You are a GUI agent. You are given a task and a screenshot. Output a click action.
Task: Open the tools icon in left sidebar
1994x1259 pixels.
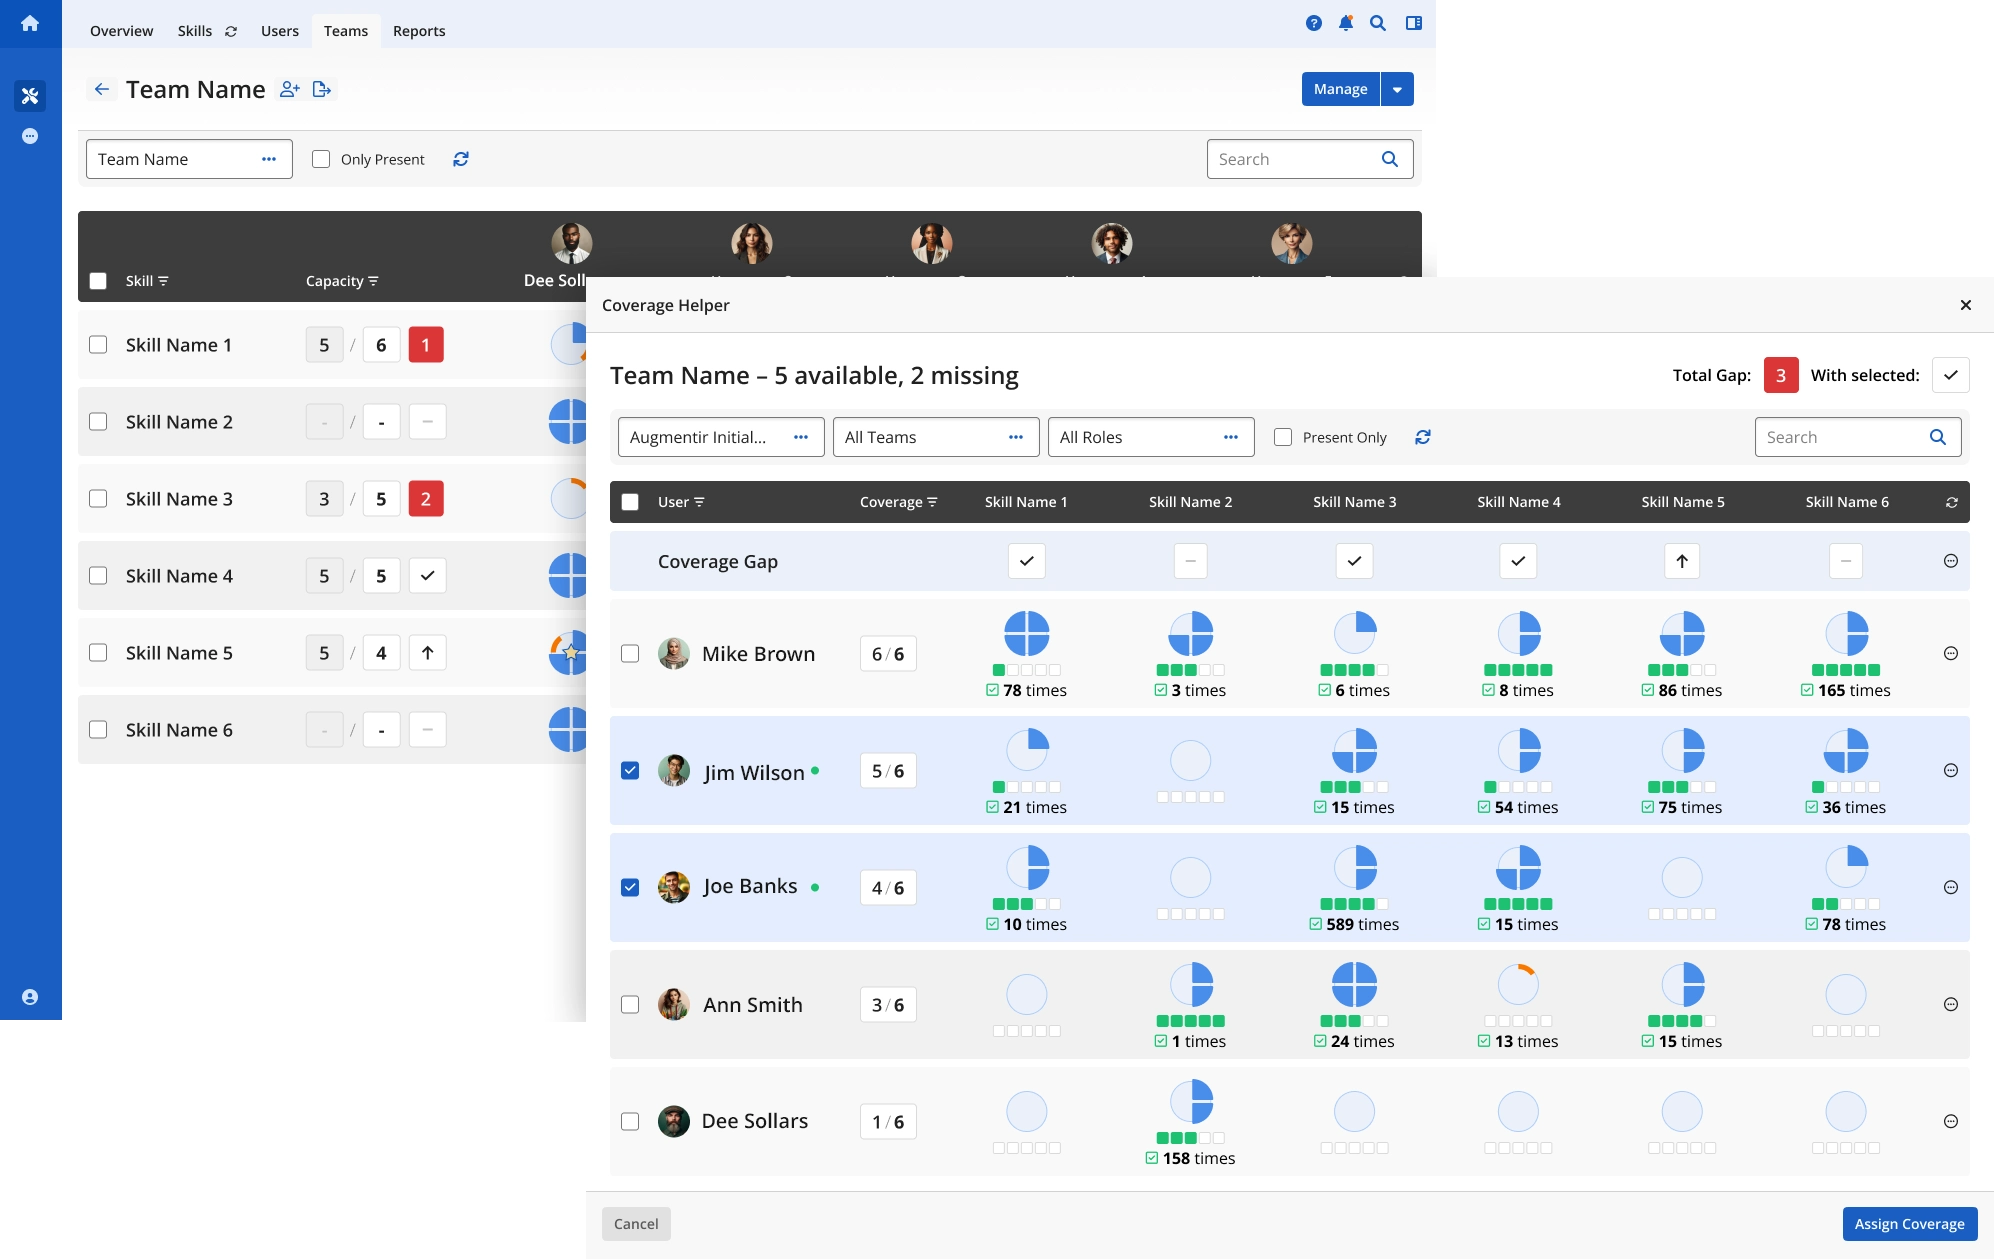pyautogui.click(x=30, y=96)
